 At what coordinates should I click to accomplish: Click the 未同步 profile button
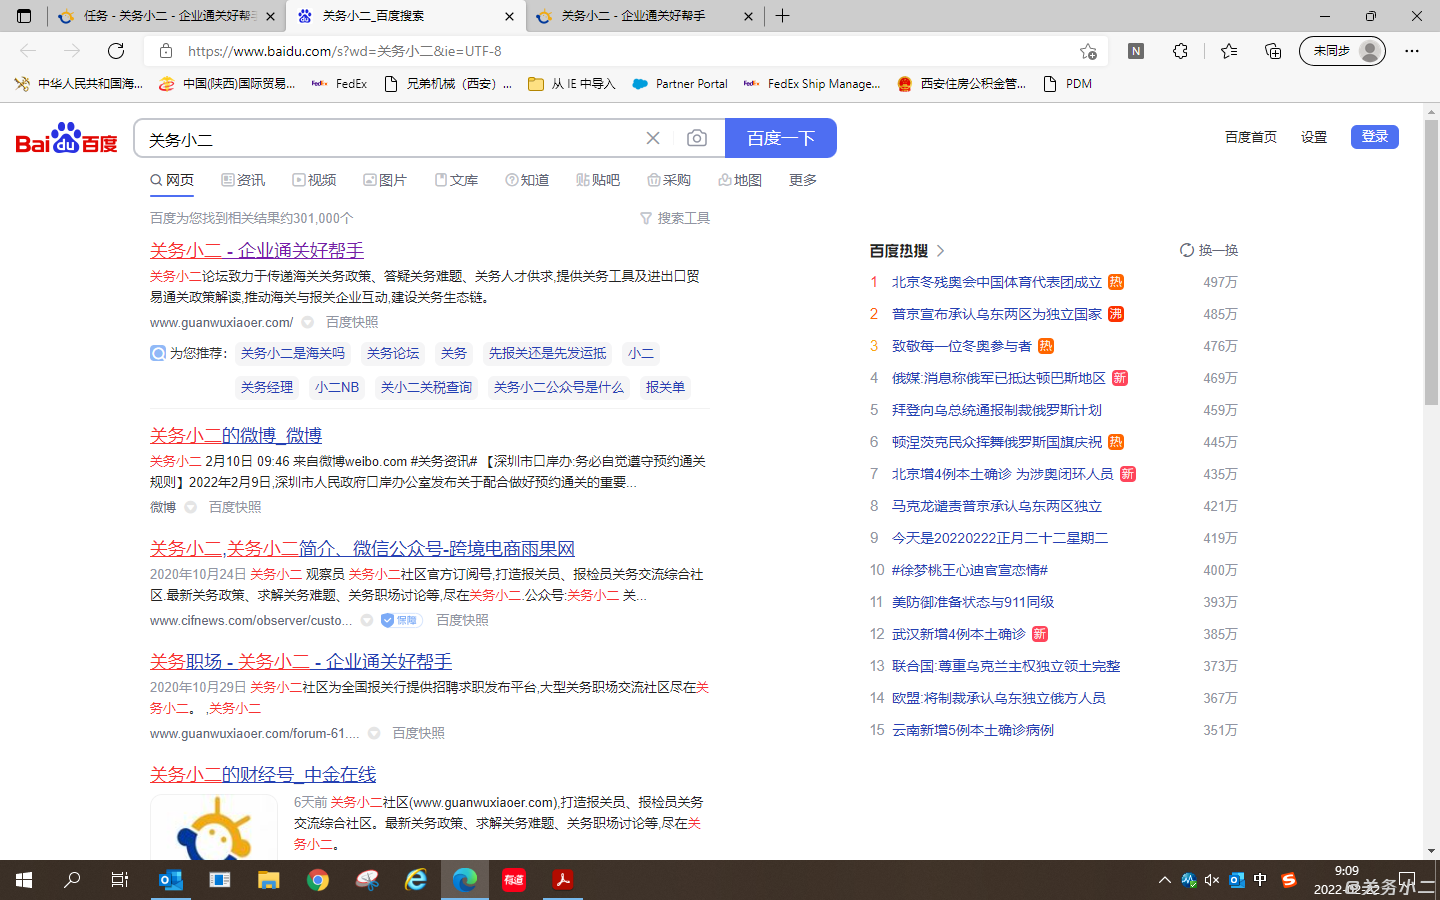tap(1342, 51)
